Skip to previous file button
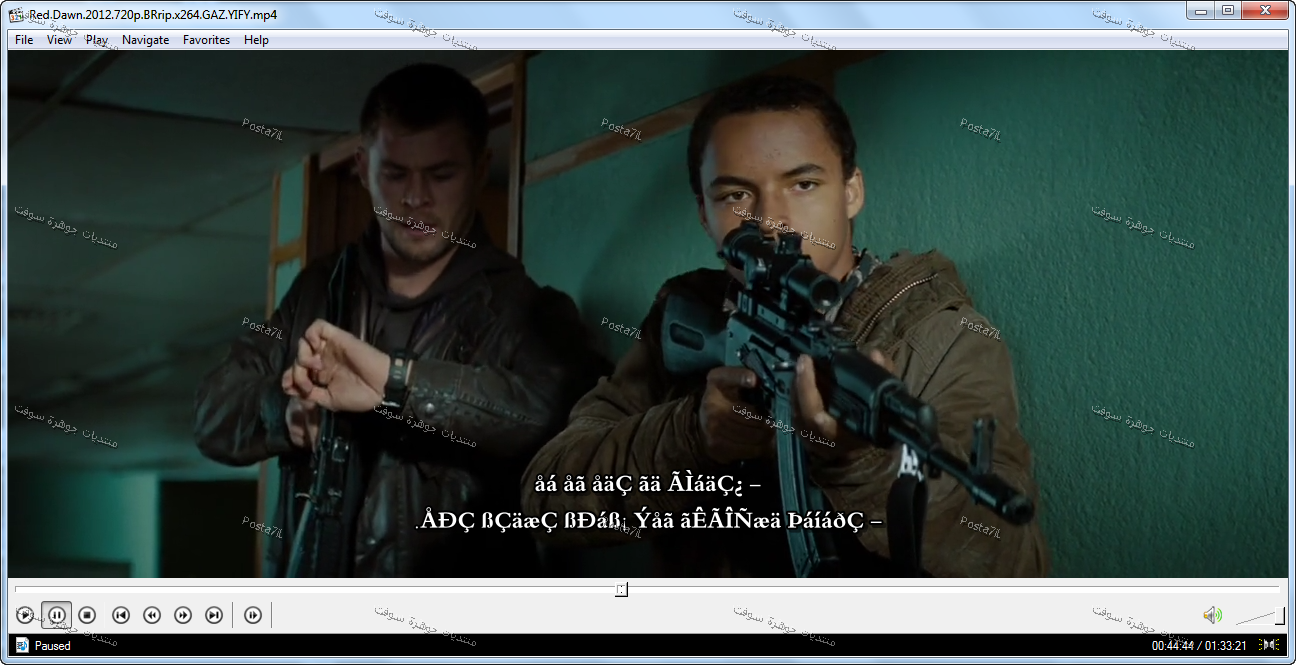The height and width of the screenshot is (665, 1296). 121,615
